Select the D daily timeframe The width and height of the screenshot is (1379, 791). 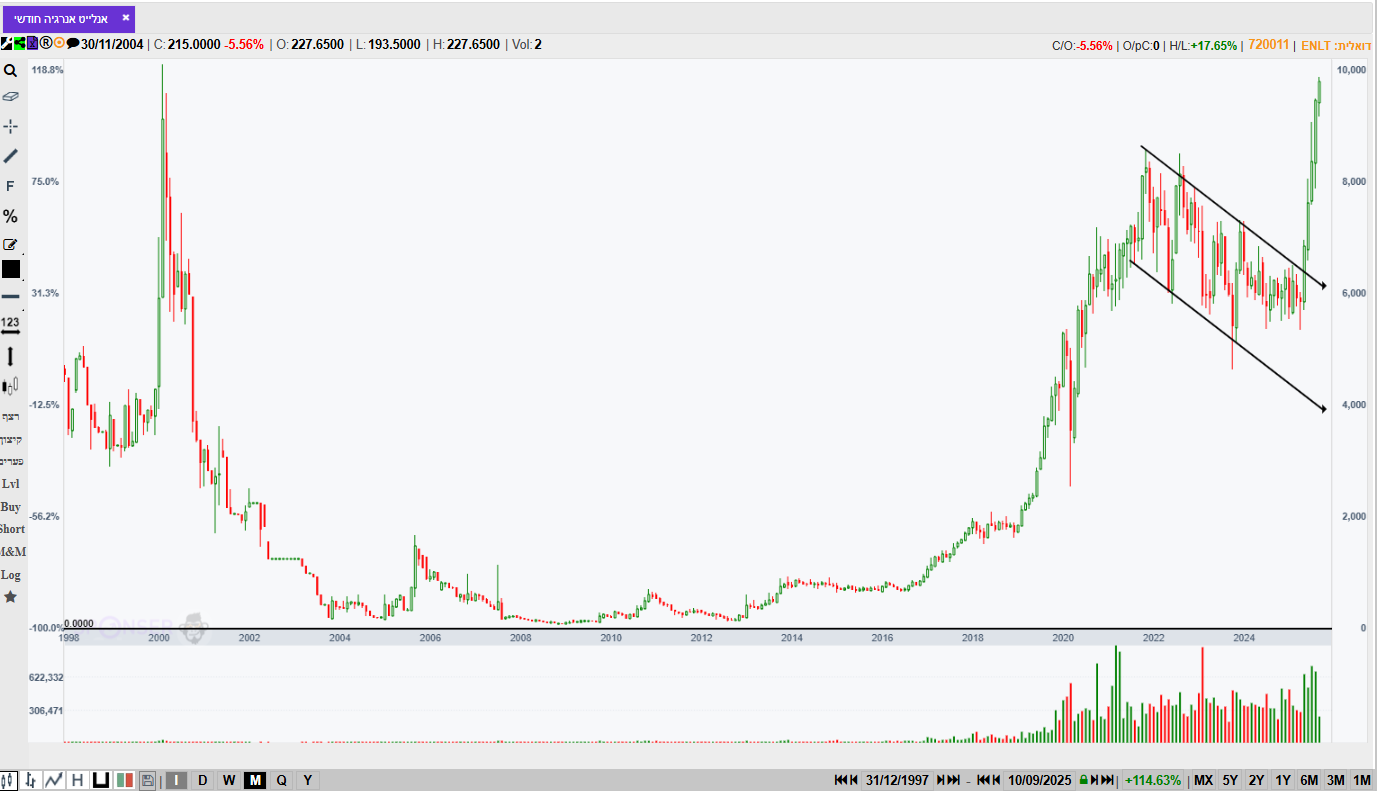click(x=203, y=780)
